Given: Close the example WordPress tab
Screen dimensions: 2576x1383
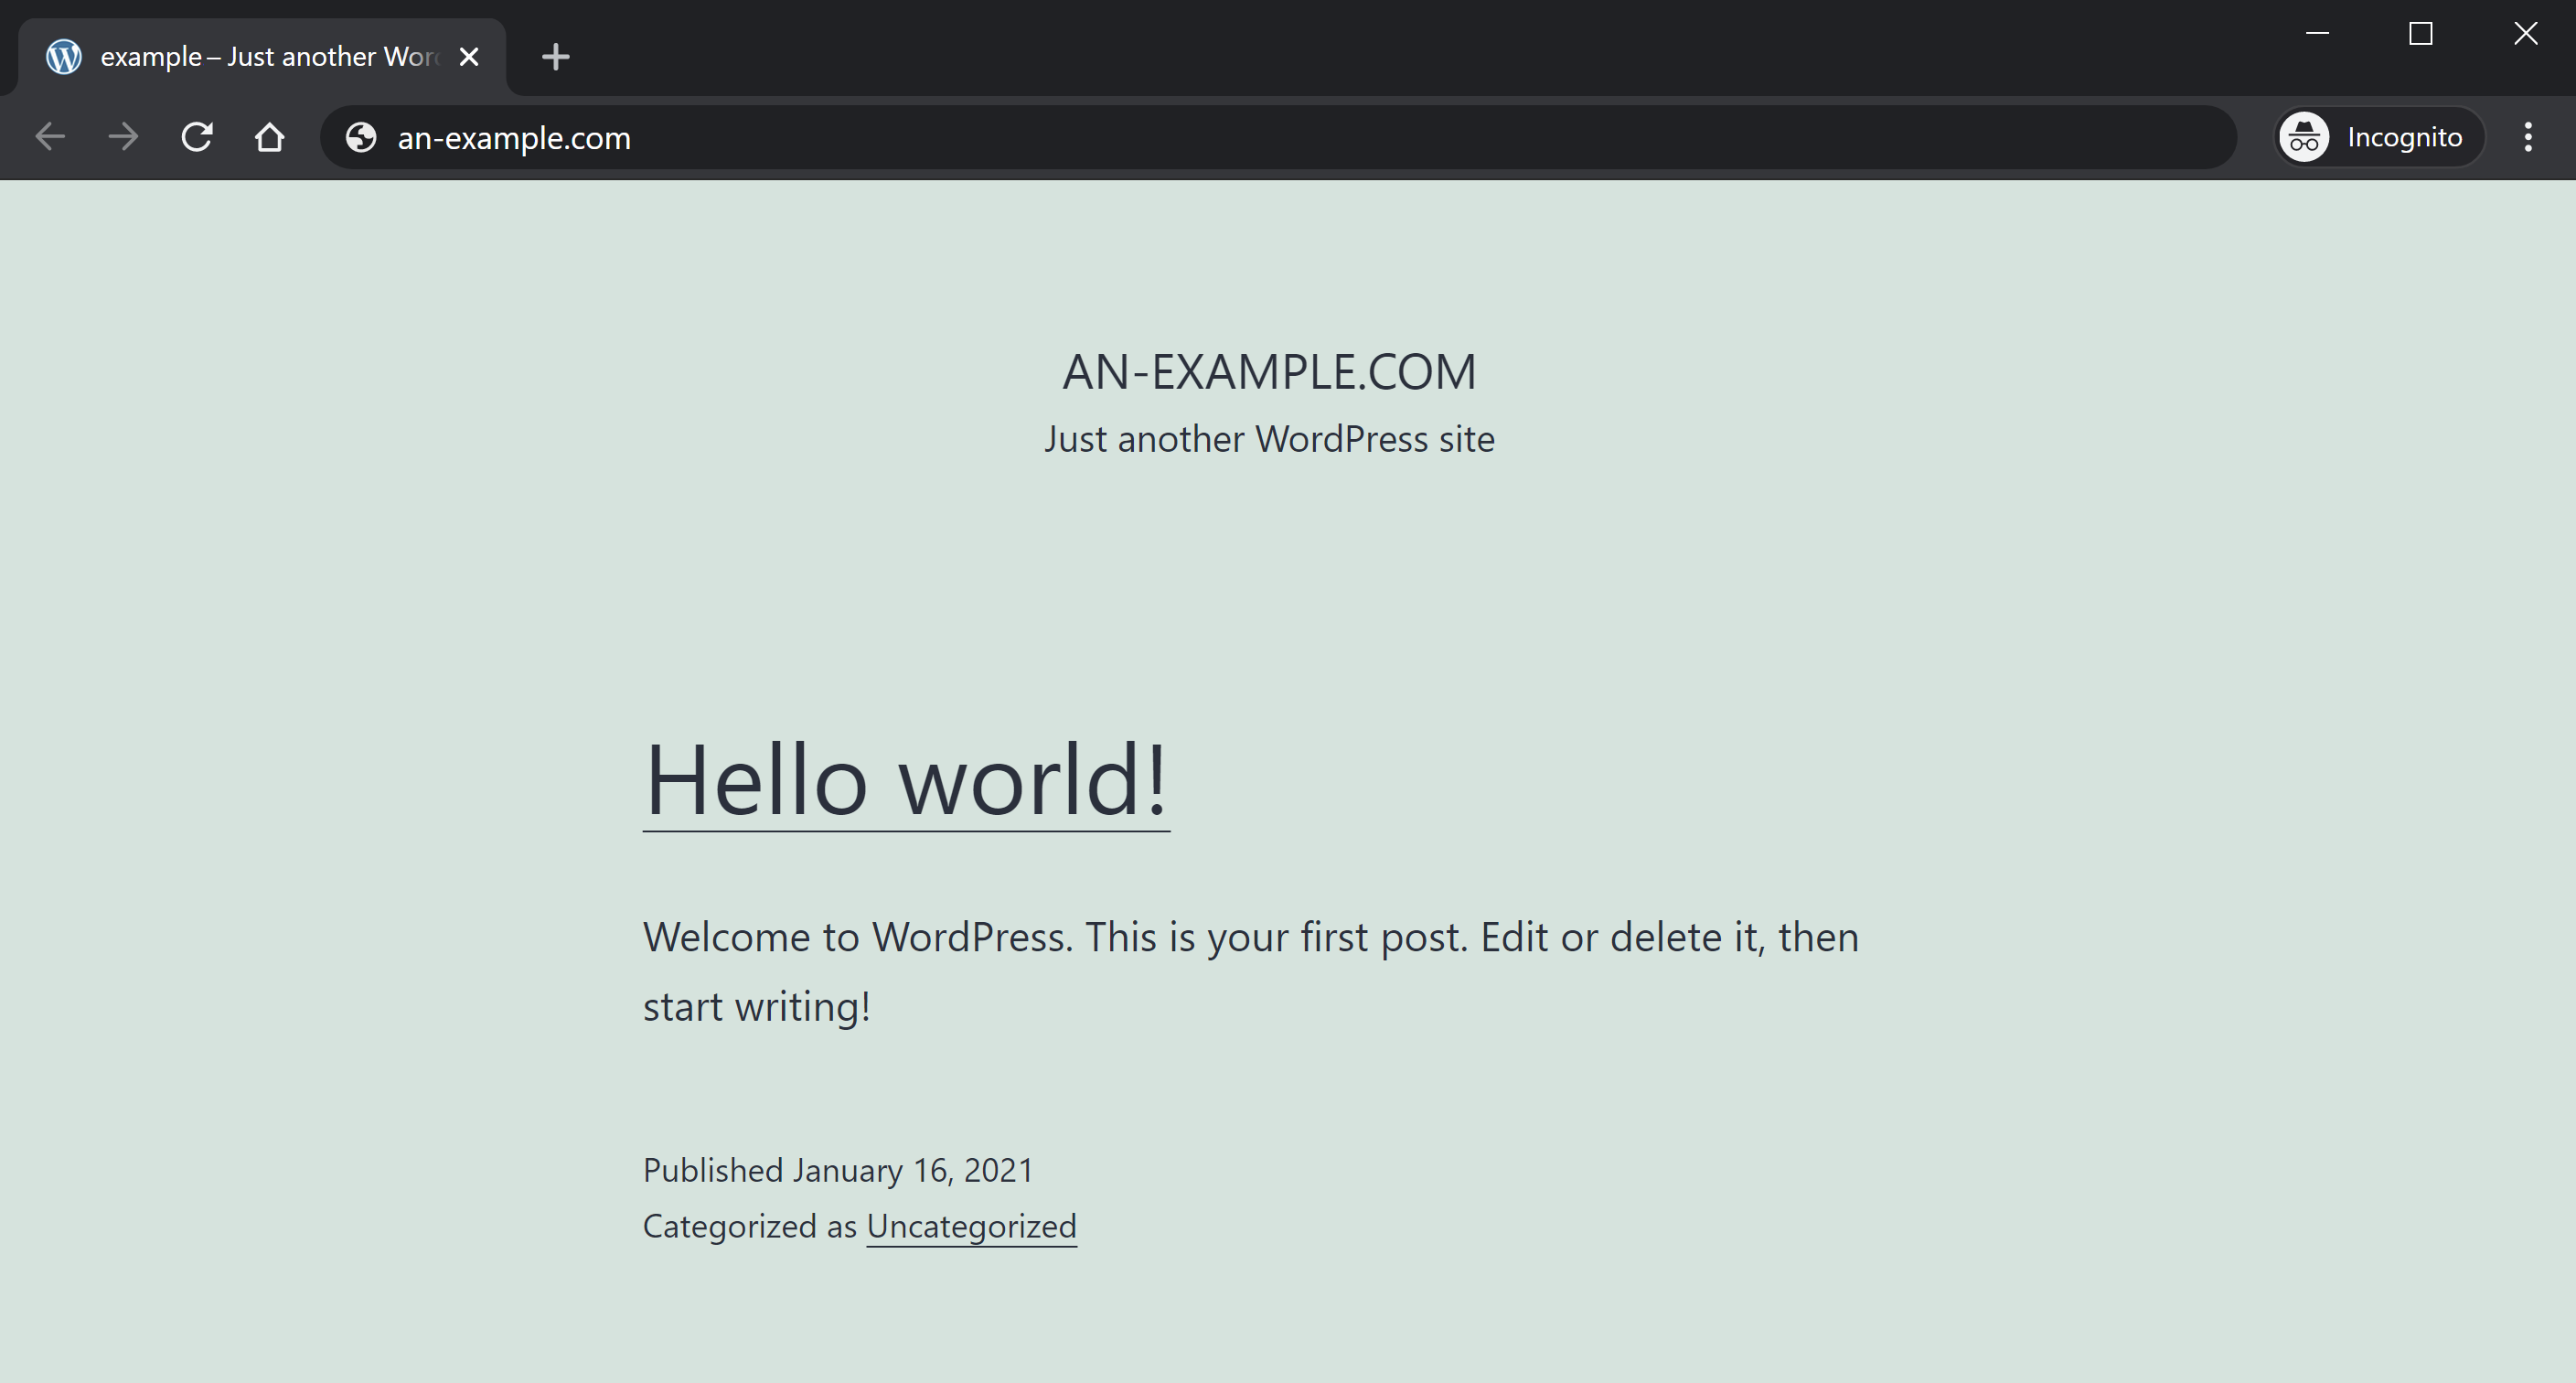Looking at the screenshot, I should (469, 57).
